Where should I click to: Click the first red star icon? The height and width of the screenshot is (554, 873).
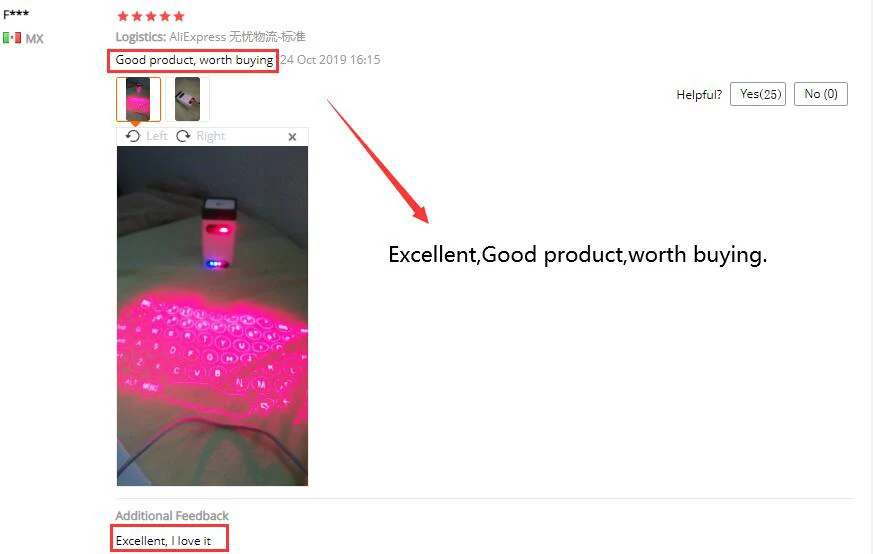coord(123,16)
